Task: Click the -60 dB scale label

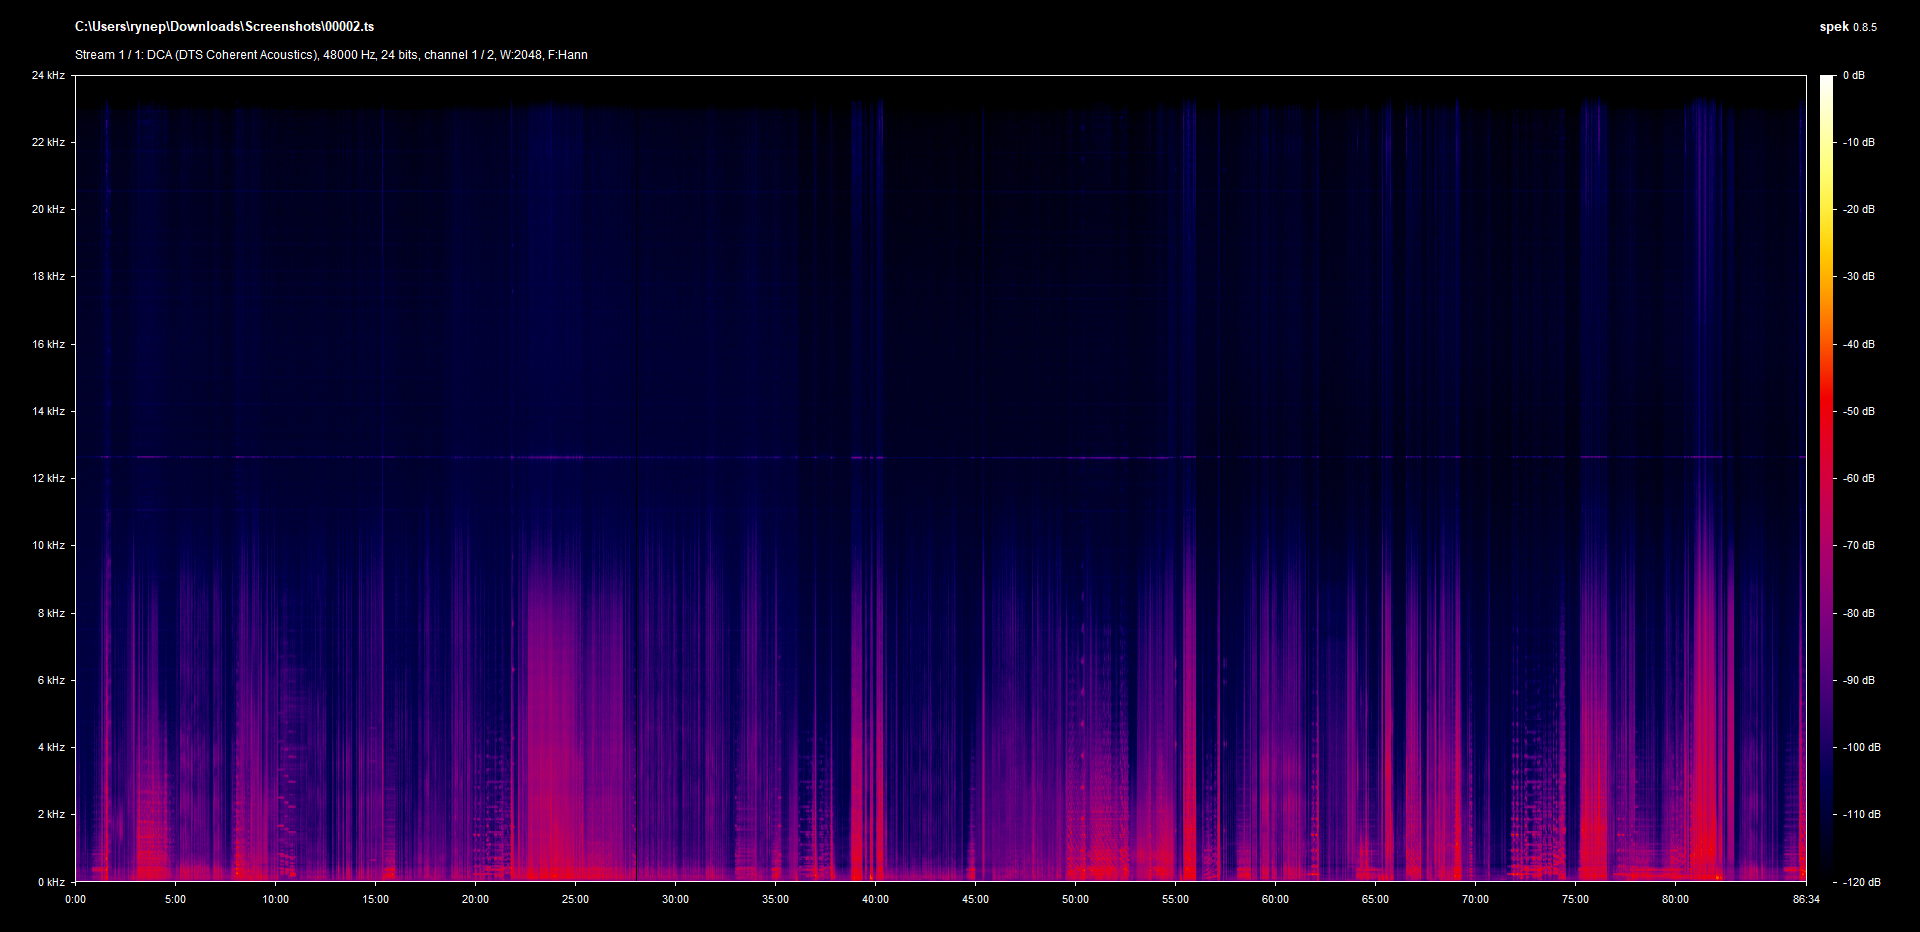Action: click(x=1859, y=478)
